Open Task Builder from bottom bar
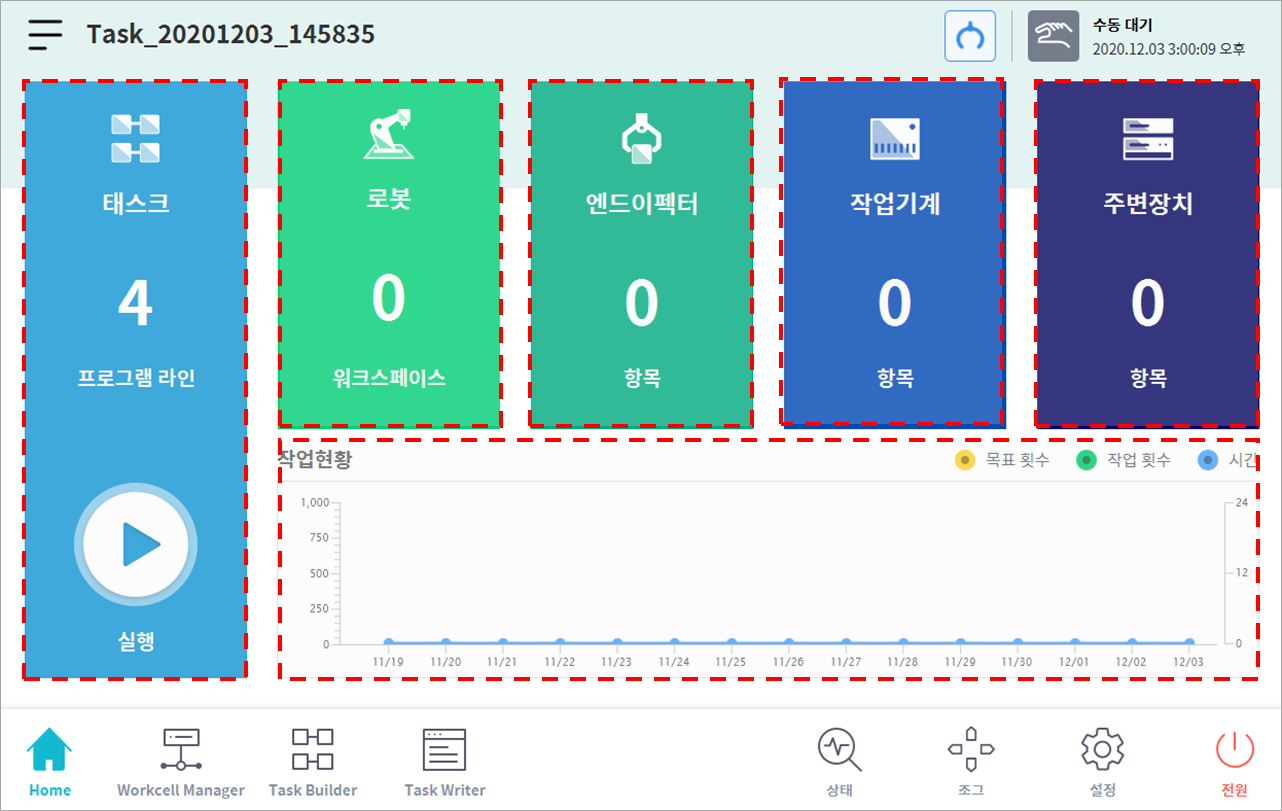 click(x=312, y=762)
